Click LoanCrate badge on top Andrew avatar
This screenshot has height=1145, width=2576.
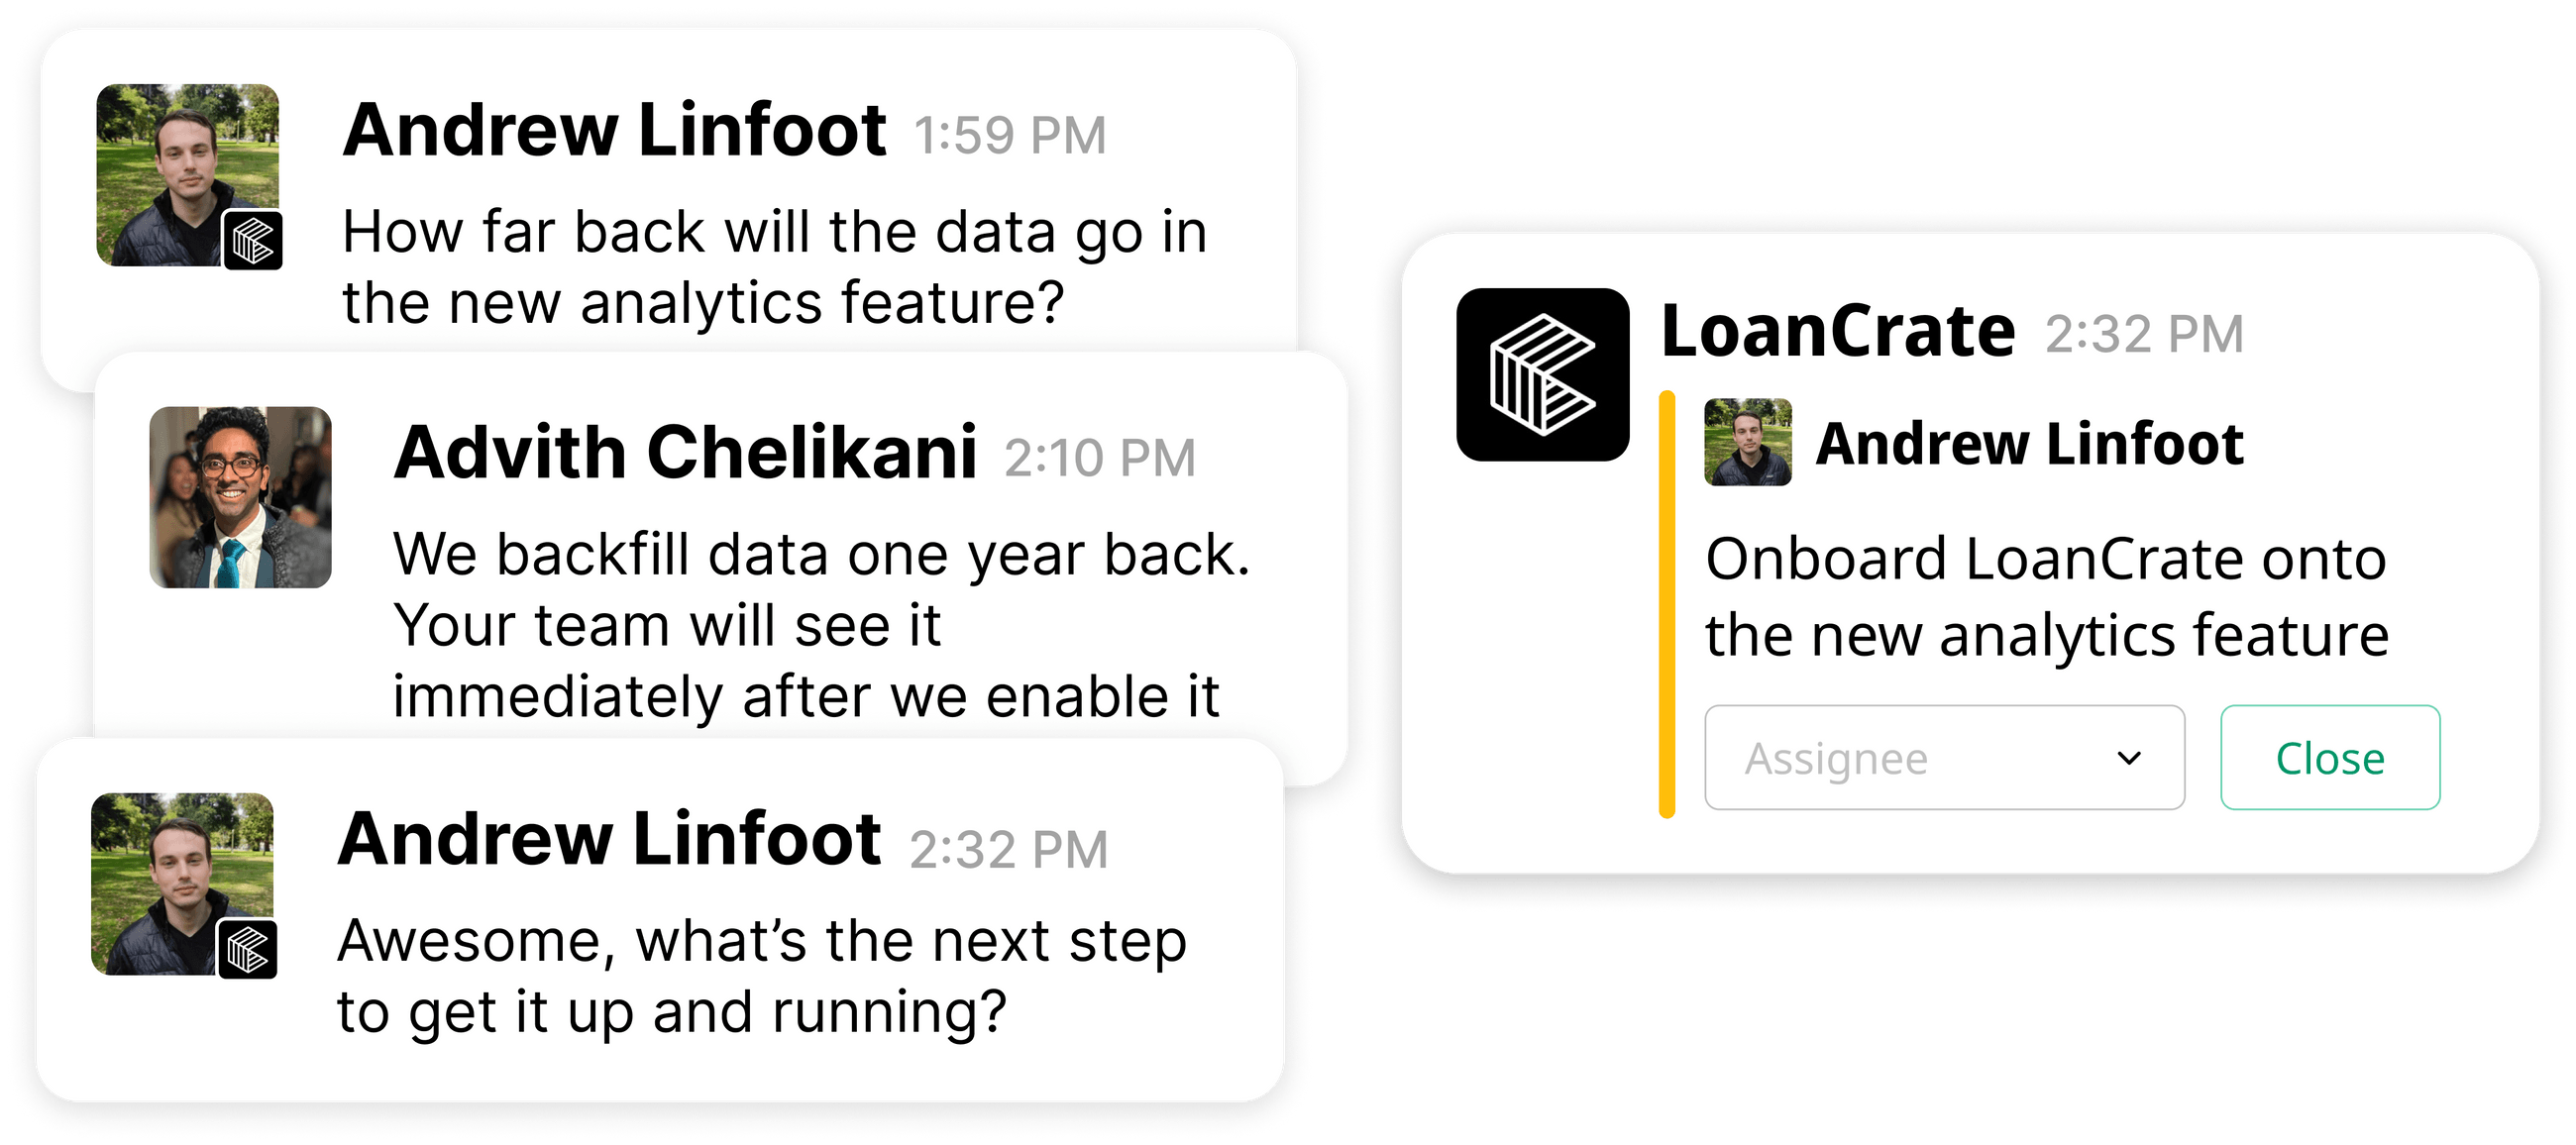[x=252, y=241]
